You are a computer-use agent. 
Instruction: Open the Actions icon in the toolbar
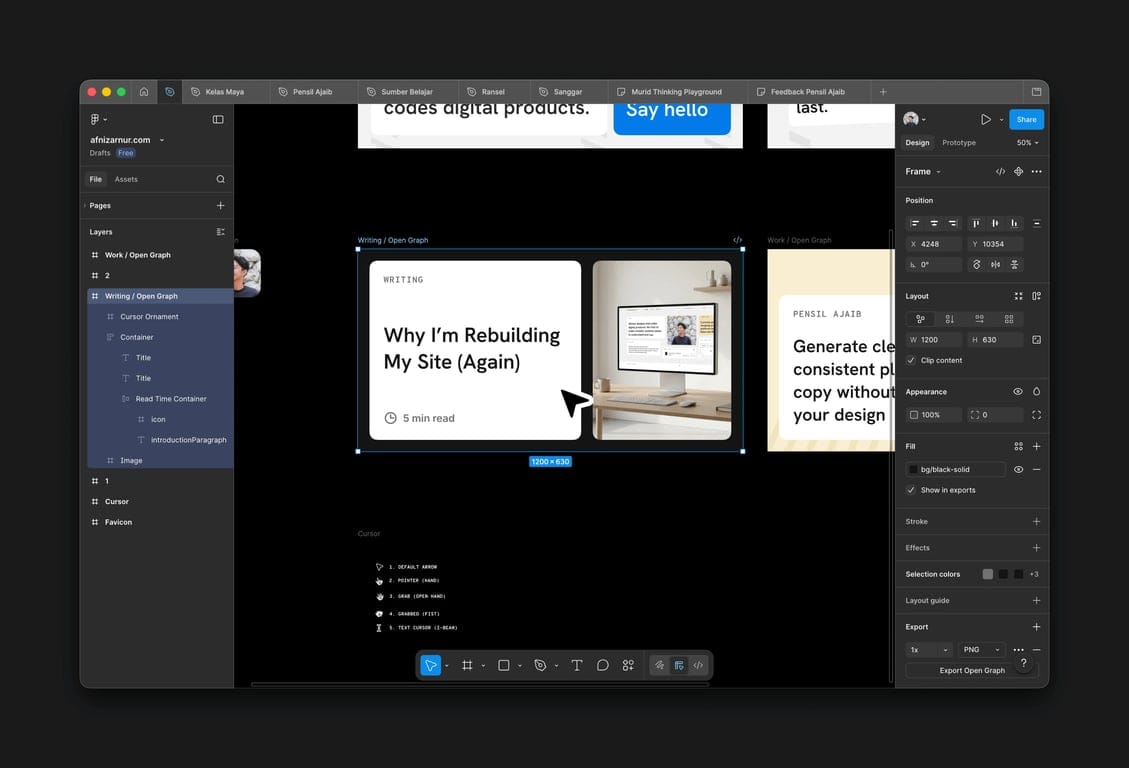628,665
